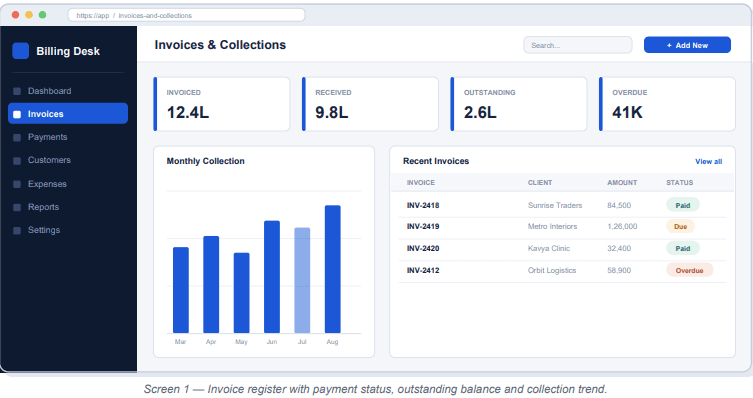The image size is (753, 398).
Task: Click the Apr bar in chart
Action: point(211,285)
